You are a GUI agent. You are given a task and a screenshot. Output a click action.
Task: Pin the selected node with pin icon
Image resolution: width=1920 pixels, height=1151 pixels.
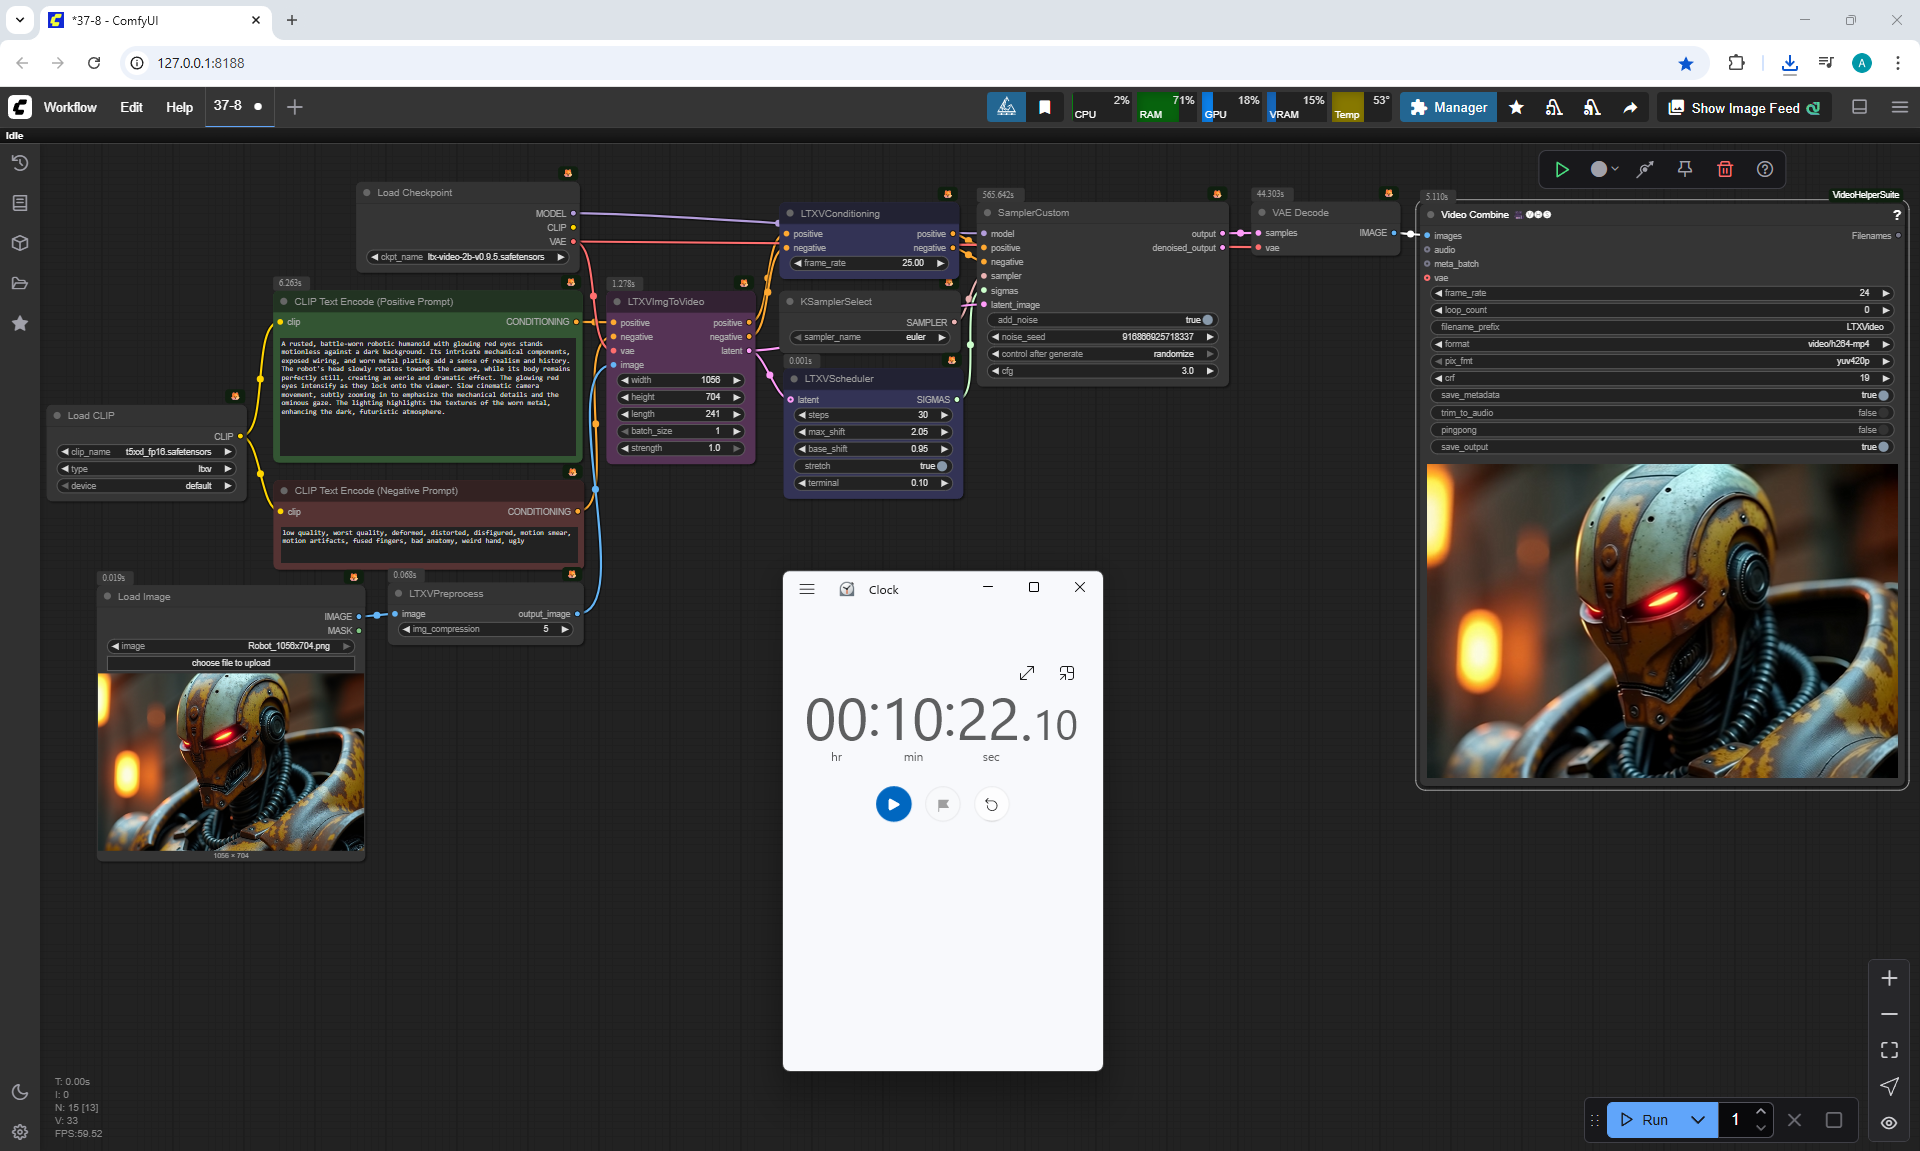pyautogui.click(x=1685, y=169)
